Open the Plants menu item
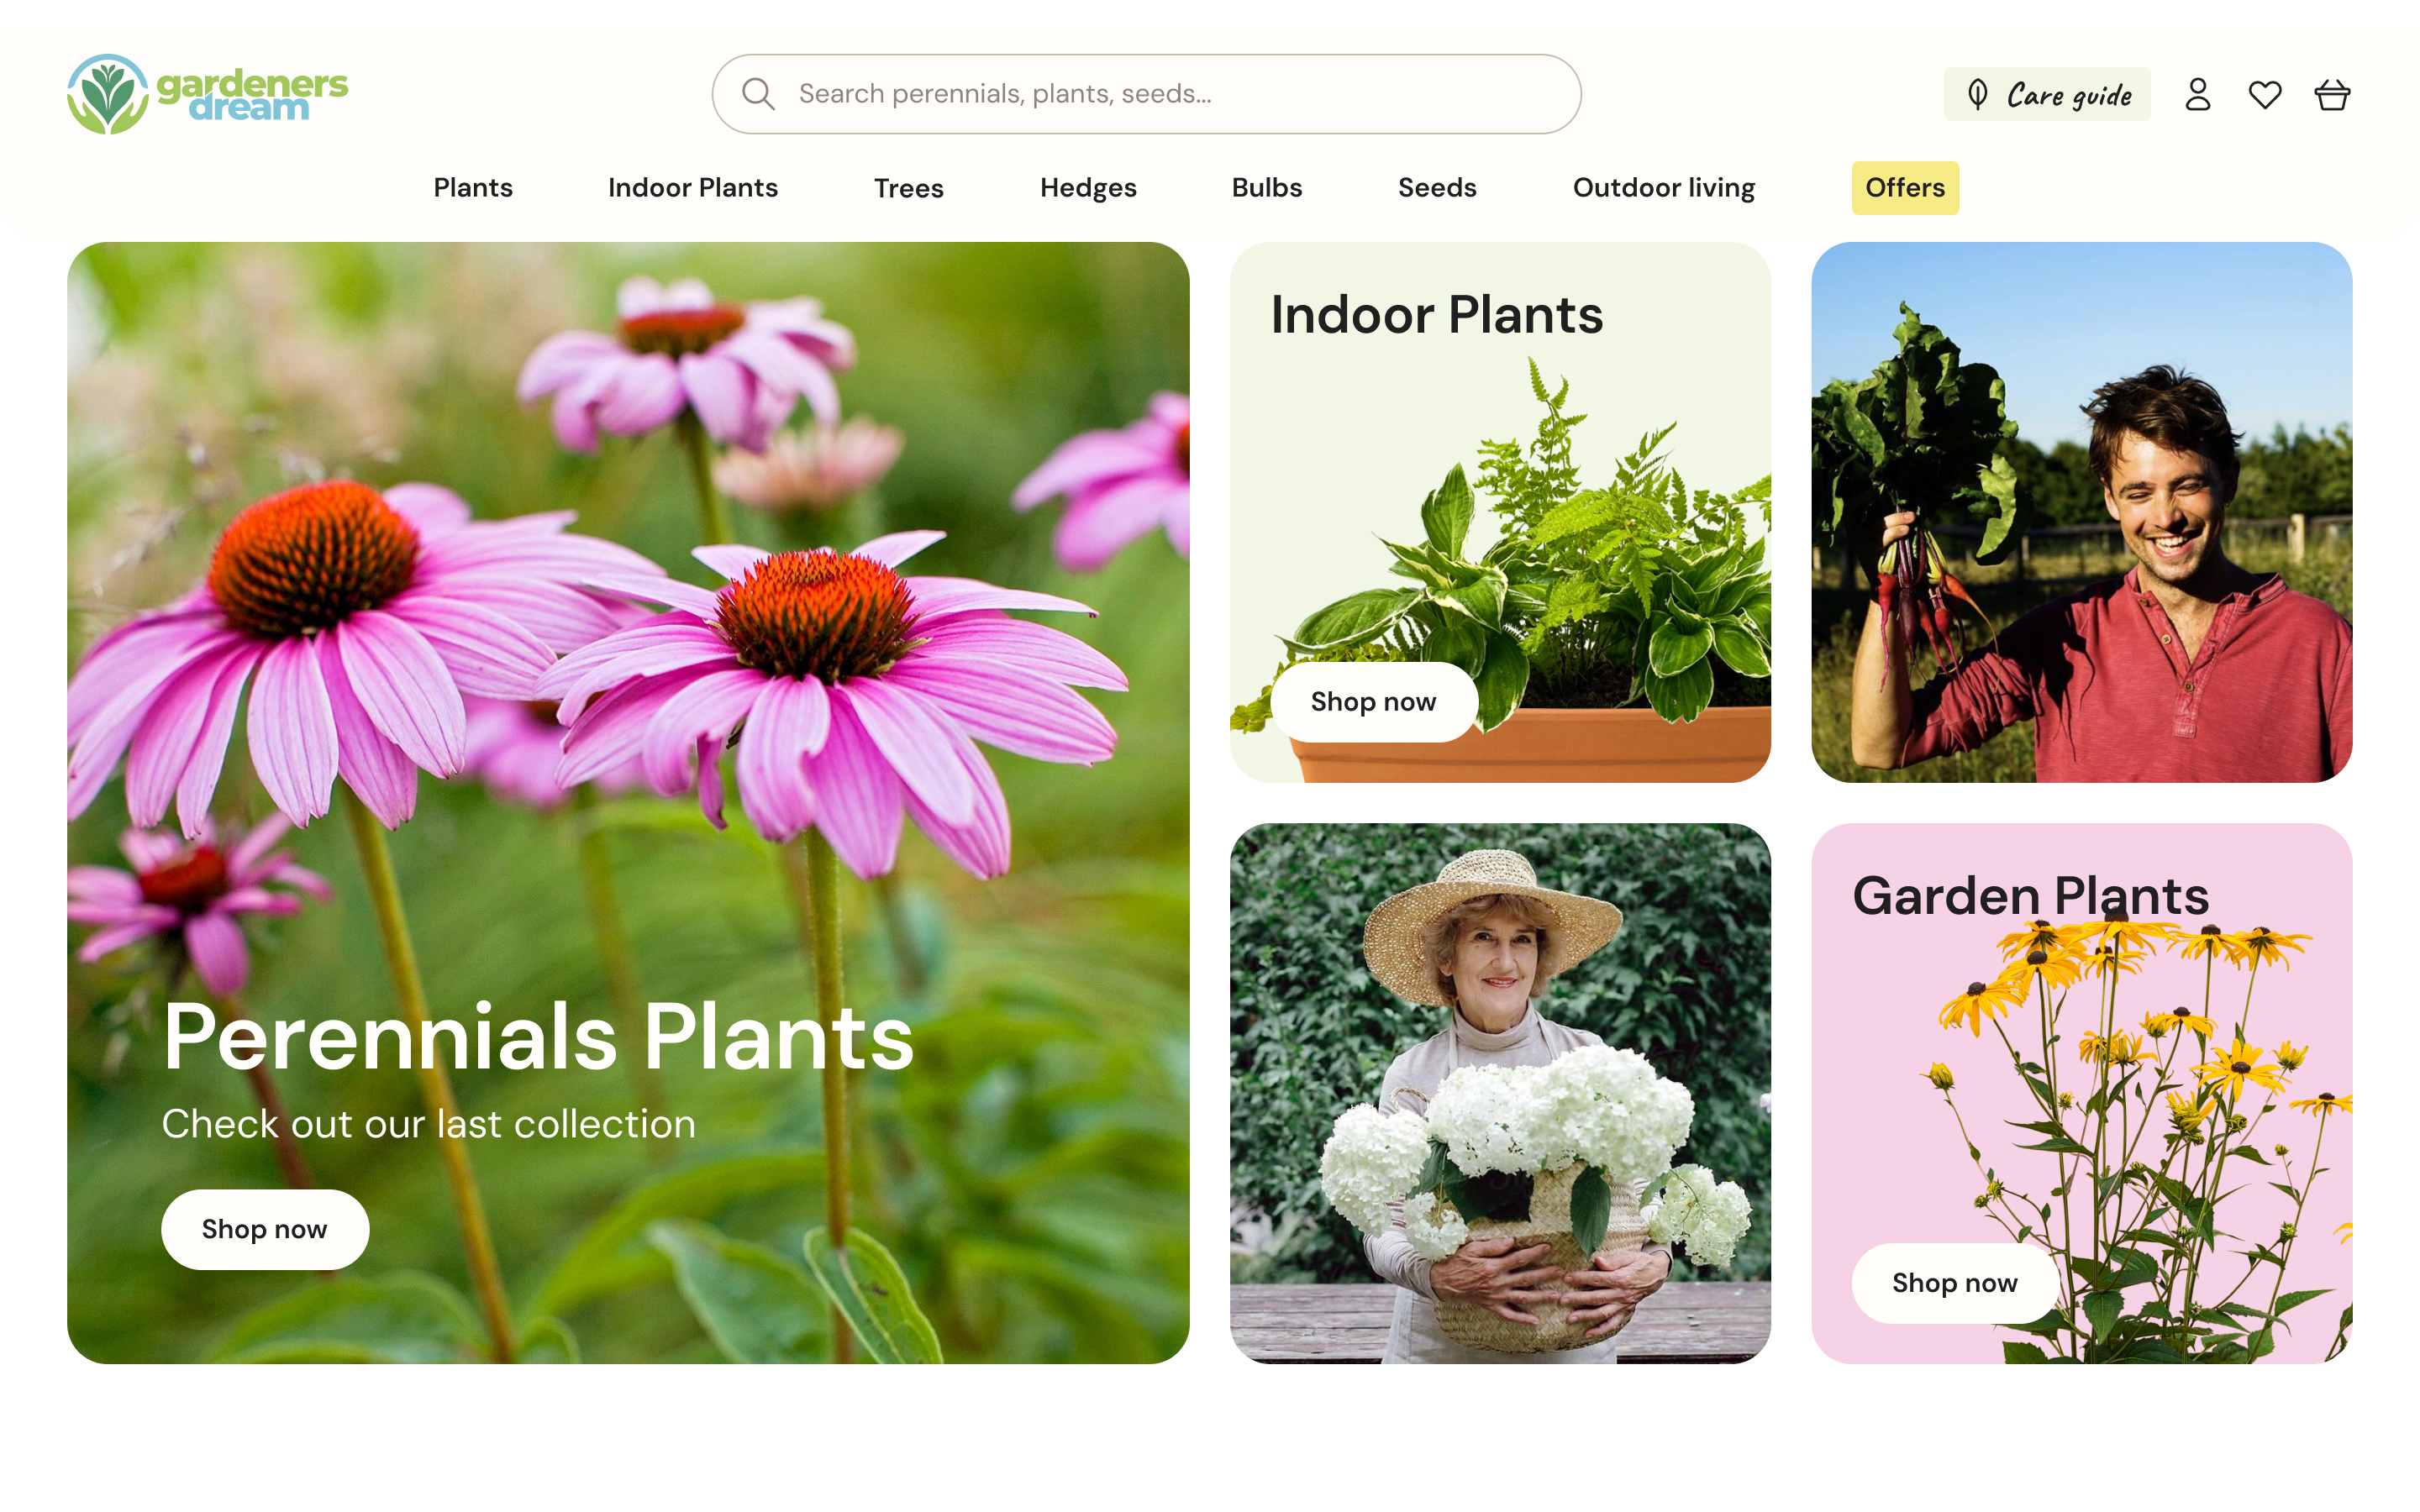The image size is (2420, 1512). pos(473,188)
